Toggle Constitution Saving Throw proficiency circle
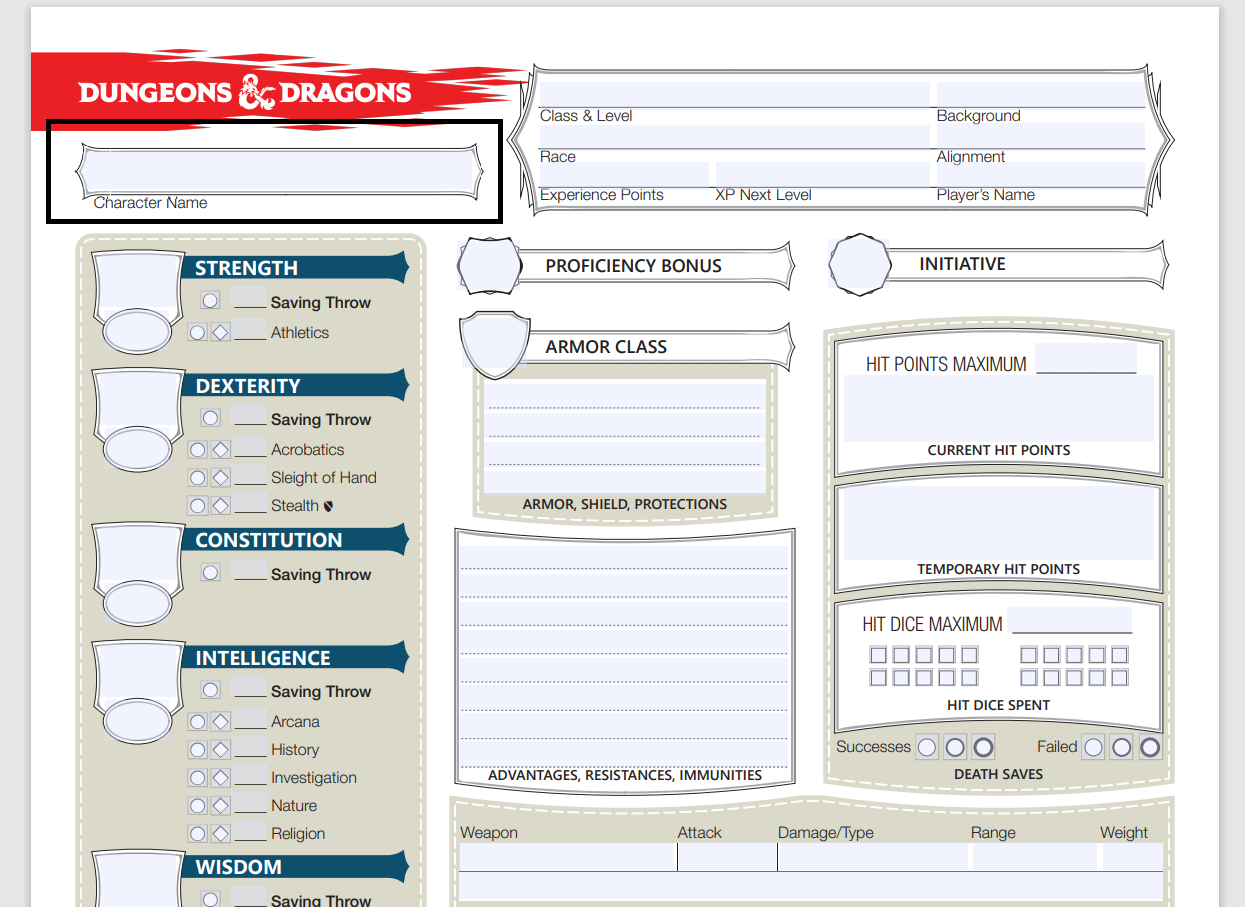The height and width of the screenshot is (907, 1245). tap(210, 573)
